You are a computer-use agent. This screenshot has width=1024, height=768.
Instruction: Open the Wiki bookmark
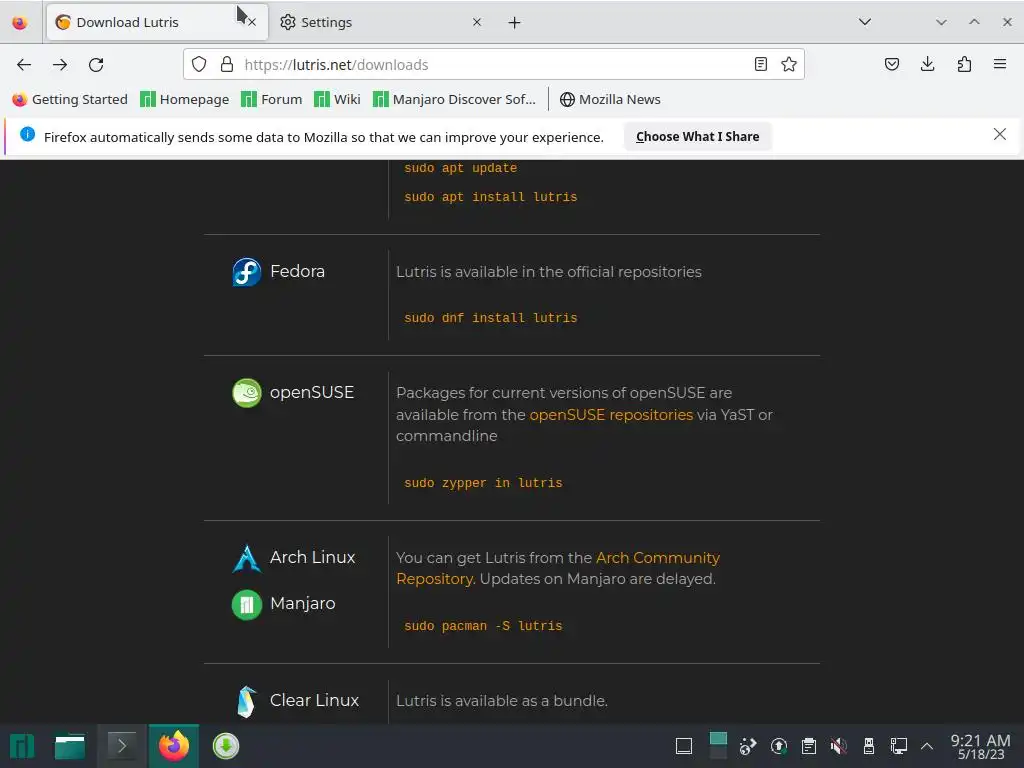coord(338,99)
